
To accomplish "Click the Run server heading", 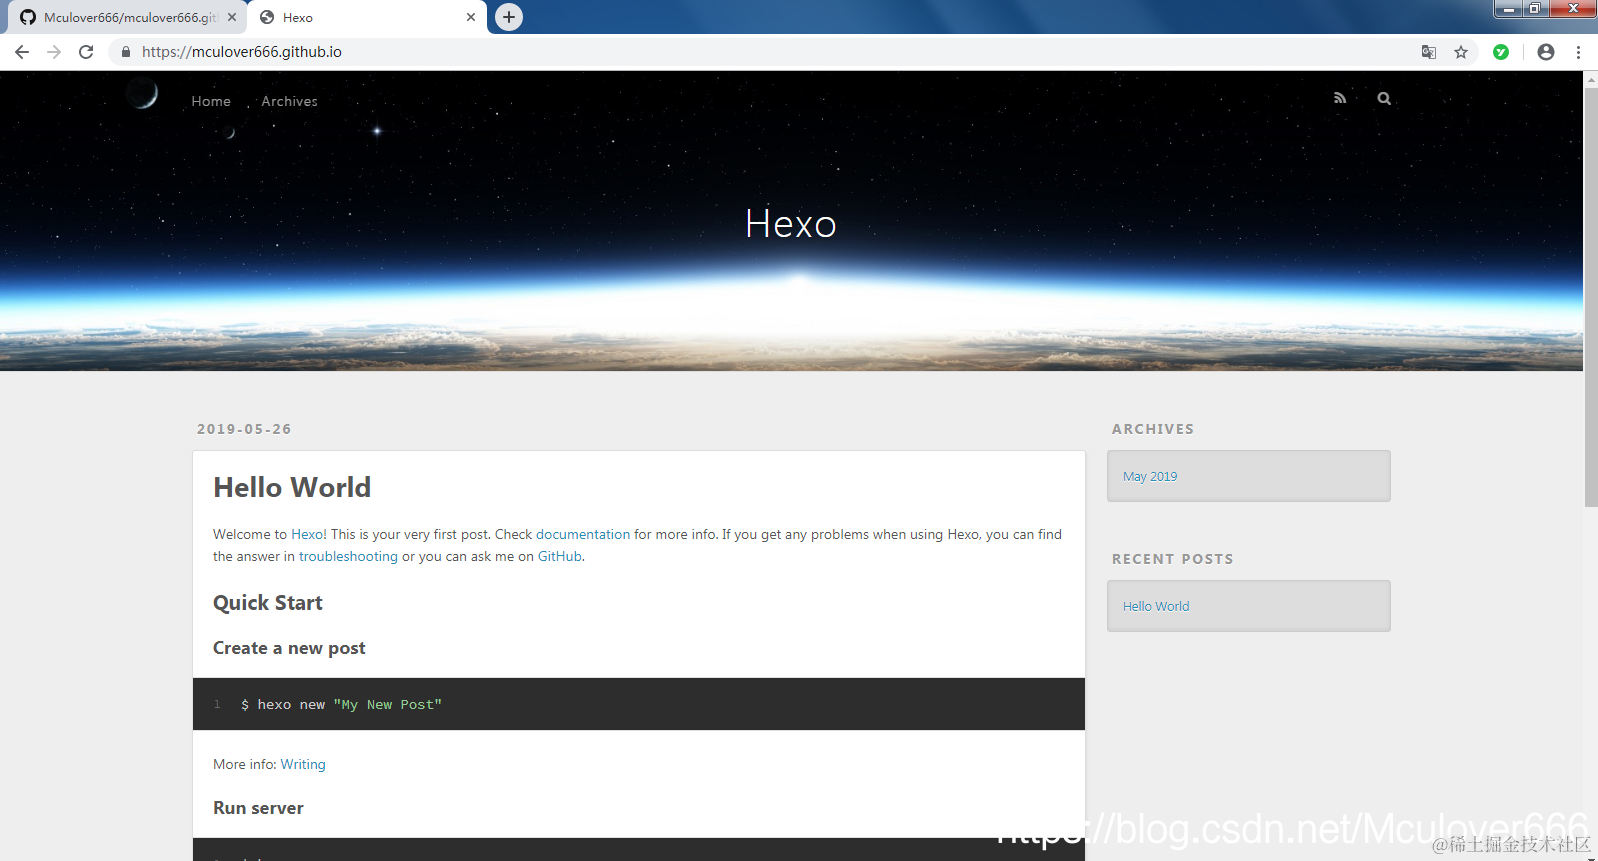I will 258,808.
